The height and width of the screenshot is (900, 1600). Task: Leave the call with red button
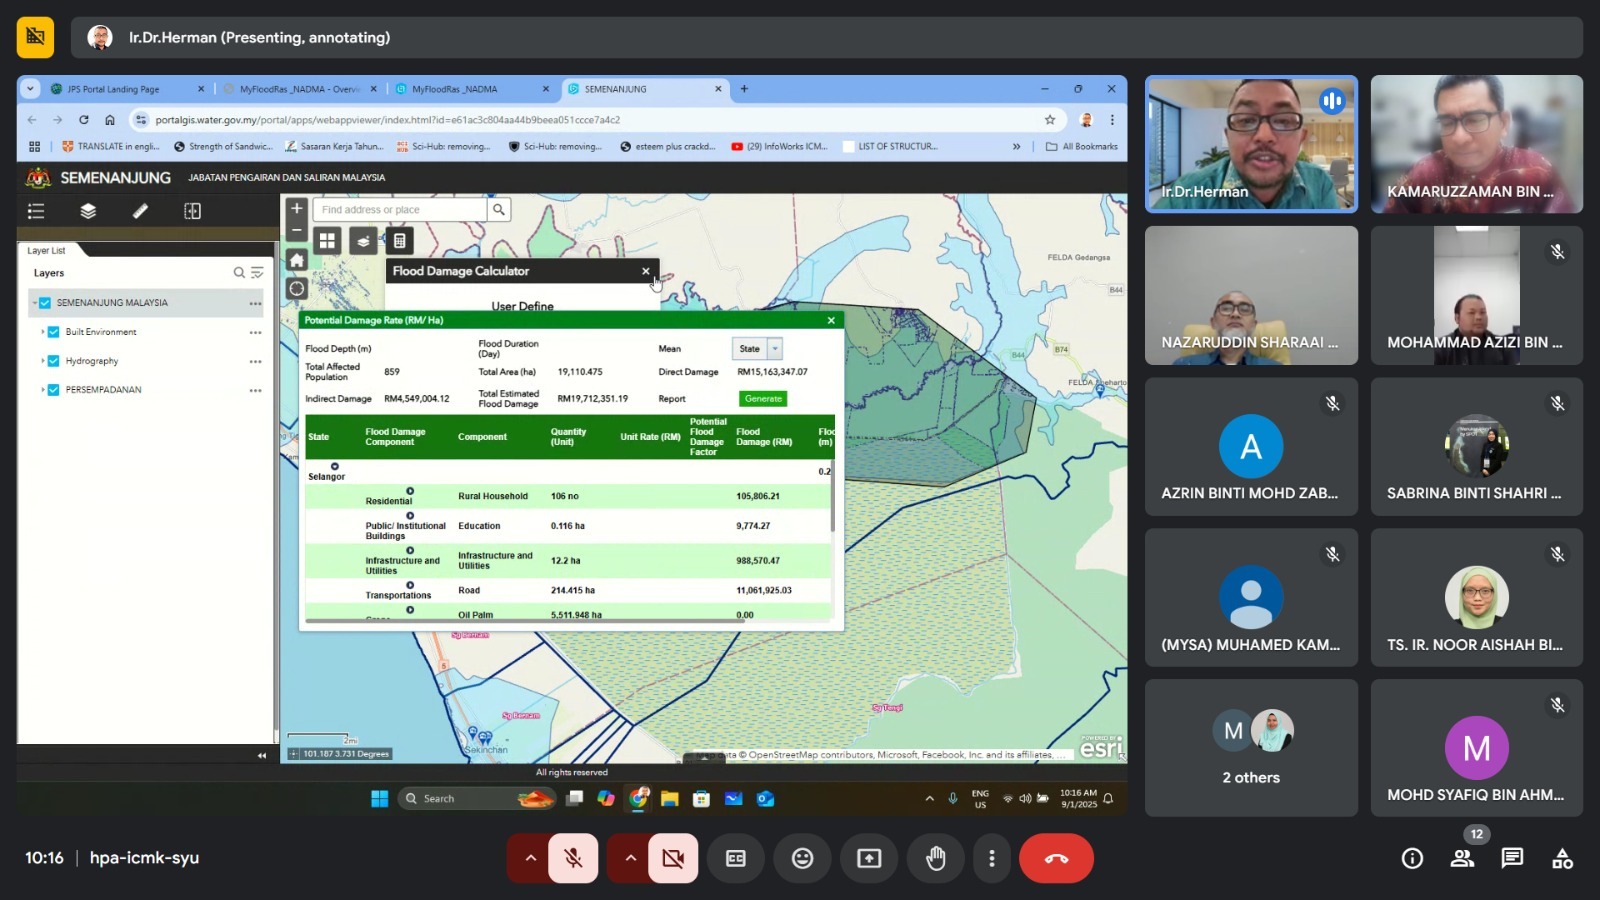click(x=1056, y=858)
